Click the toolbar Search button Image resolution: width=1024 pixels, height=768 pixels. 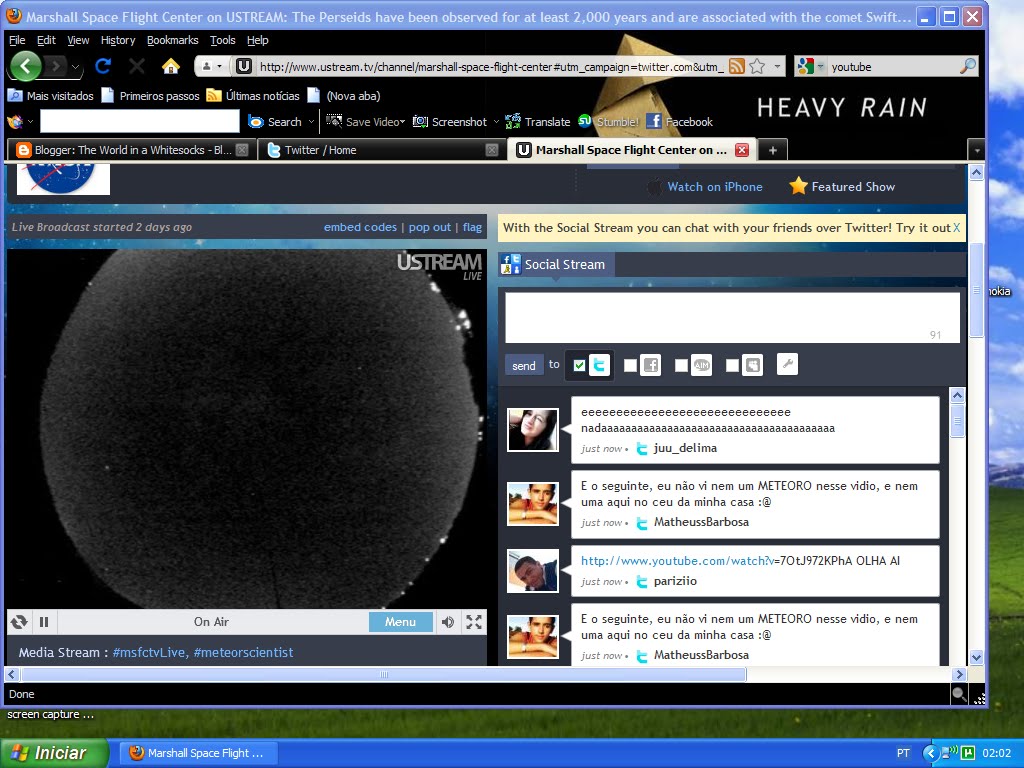(275, 121)
